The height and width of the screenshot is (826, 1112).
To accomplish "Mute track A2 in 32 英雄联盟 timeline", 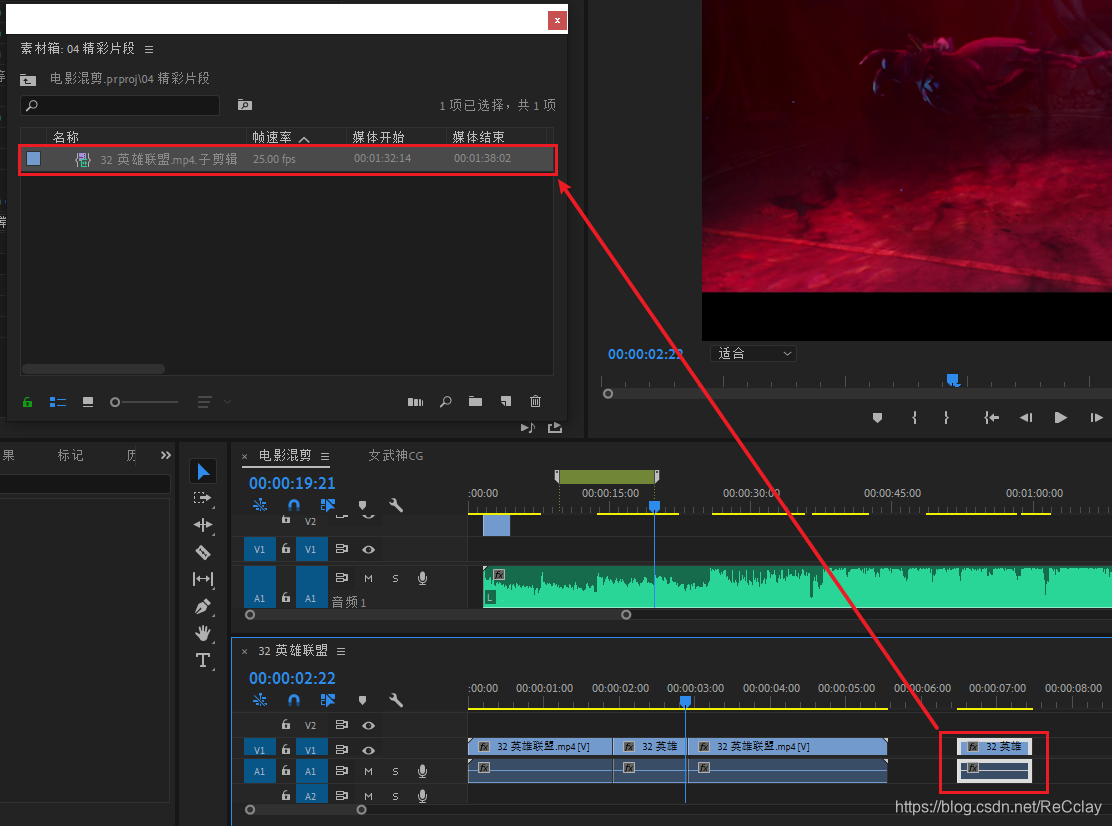I will [368, 796].
